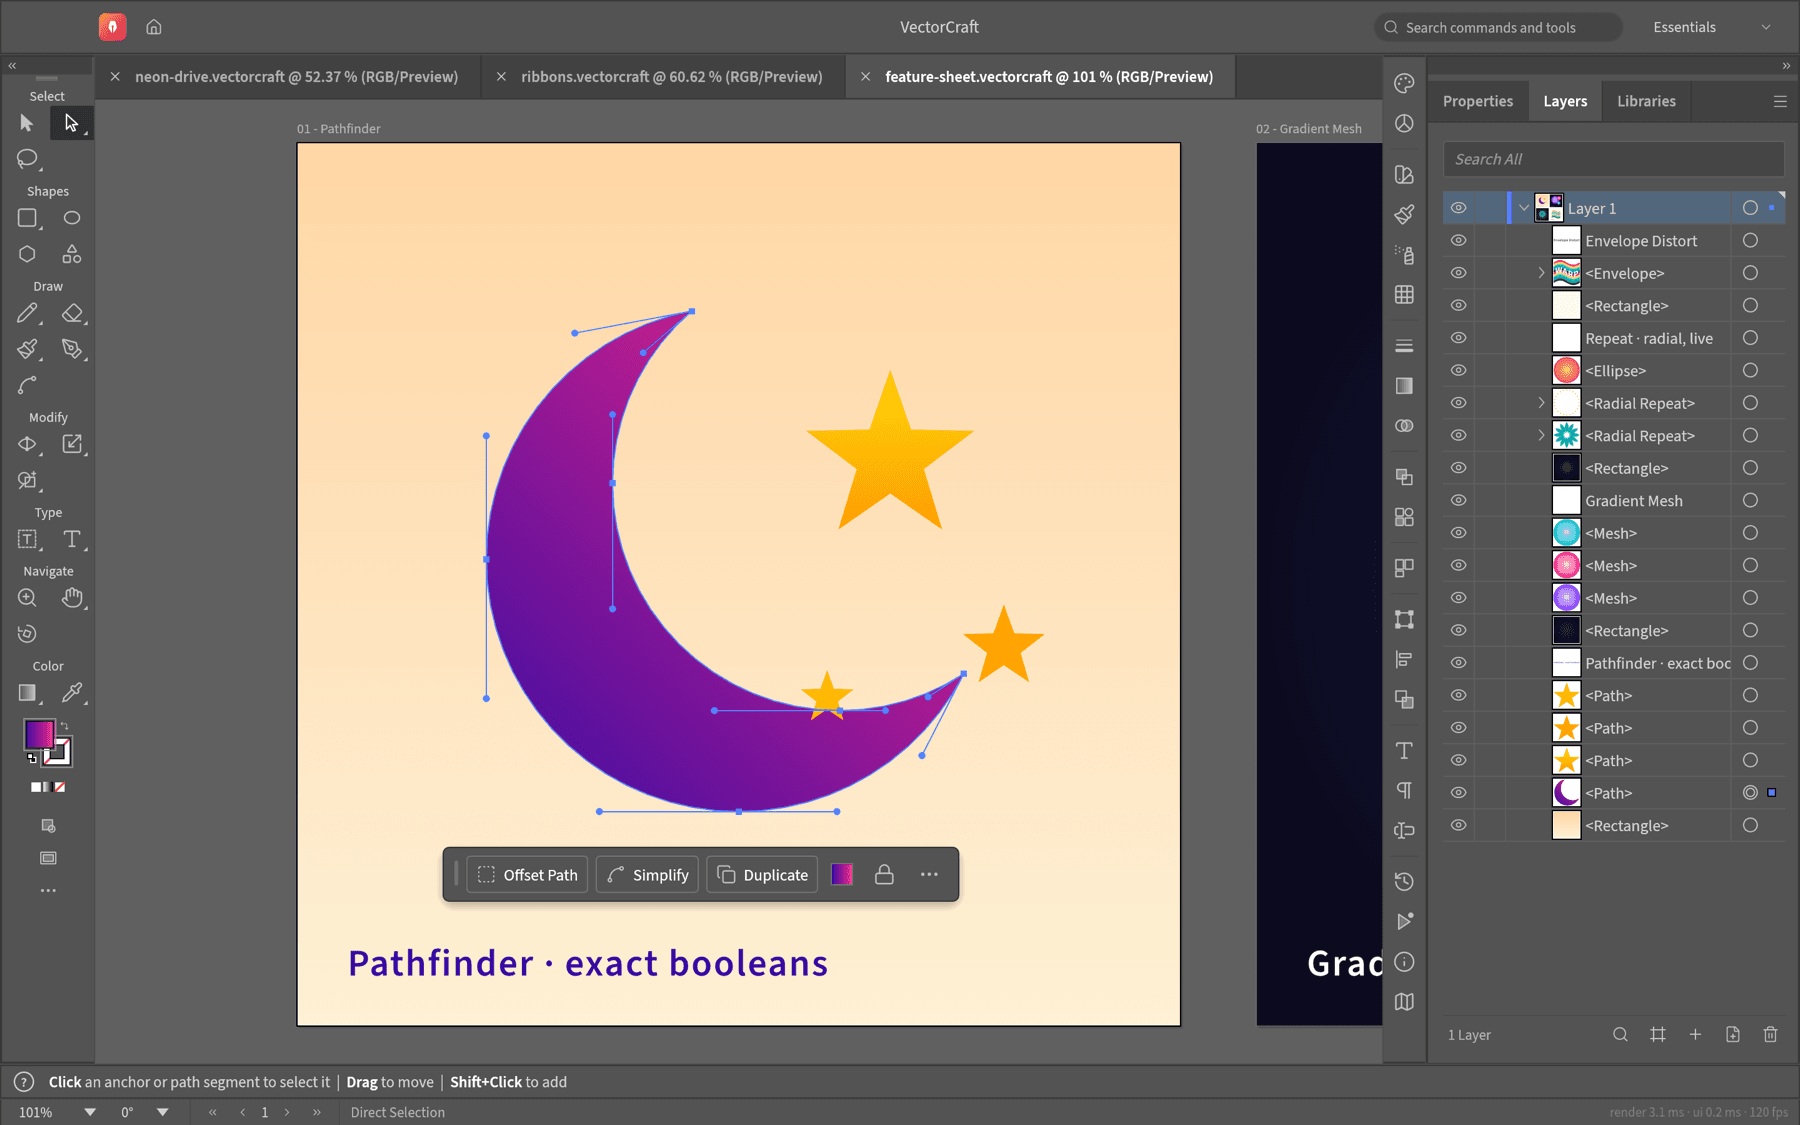
Task: Select the Ellipse shape tool
Action: tap(72, 218)
